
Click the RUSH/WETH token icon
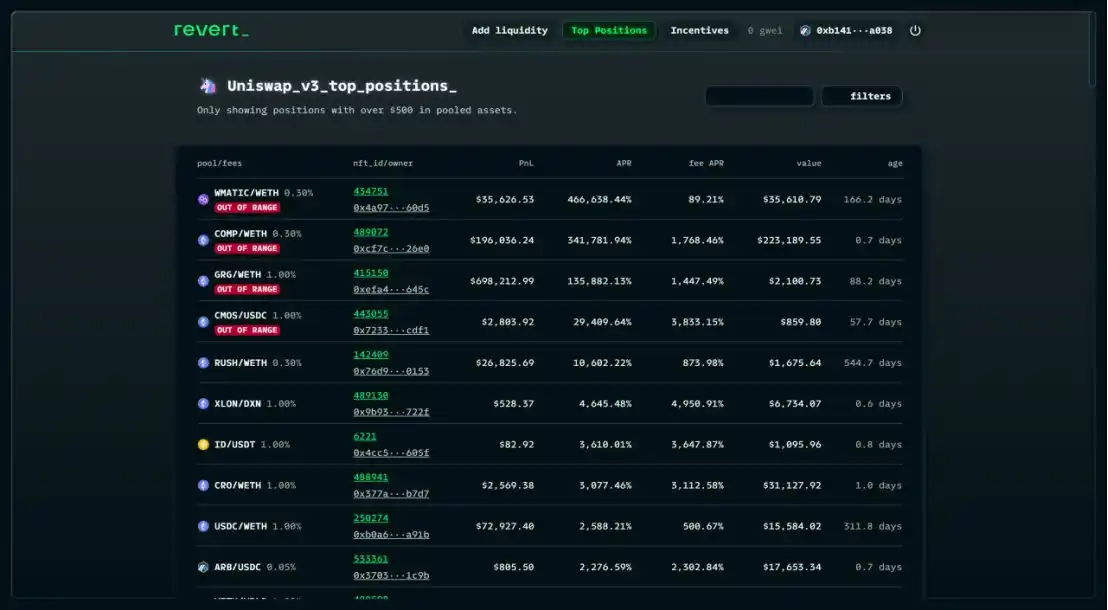click(x=204, y=363)
